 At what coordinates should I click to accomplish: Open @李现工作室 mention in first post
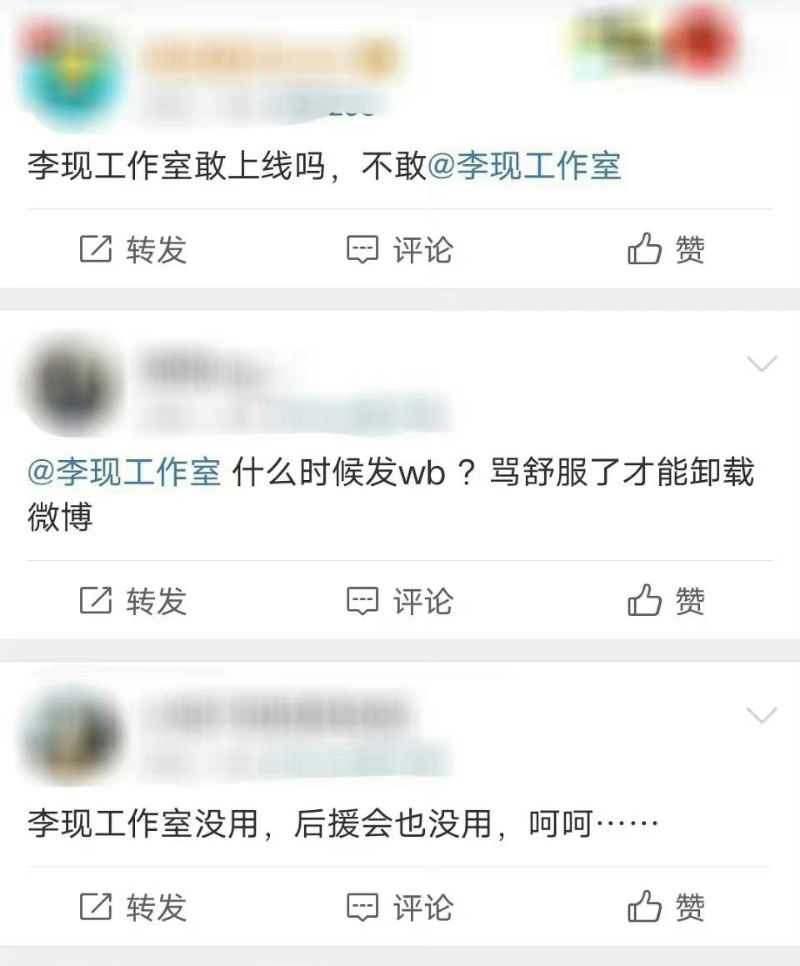[524, 166]
